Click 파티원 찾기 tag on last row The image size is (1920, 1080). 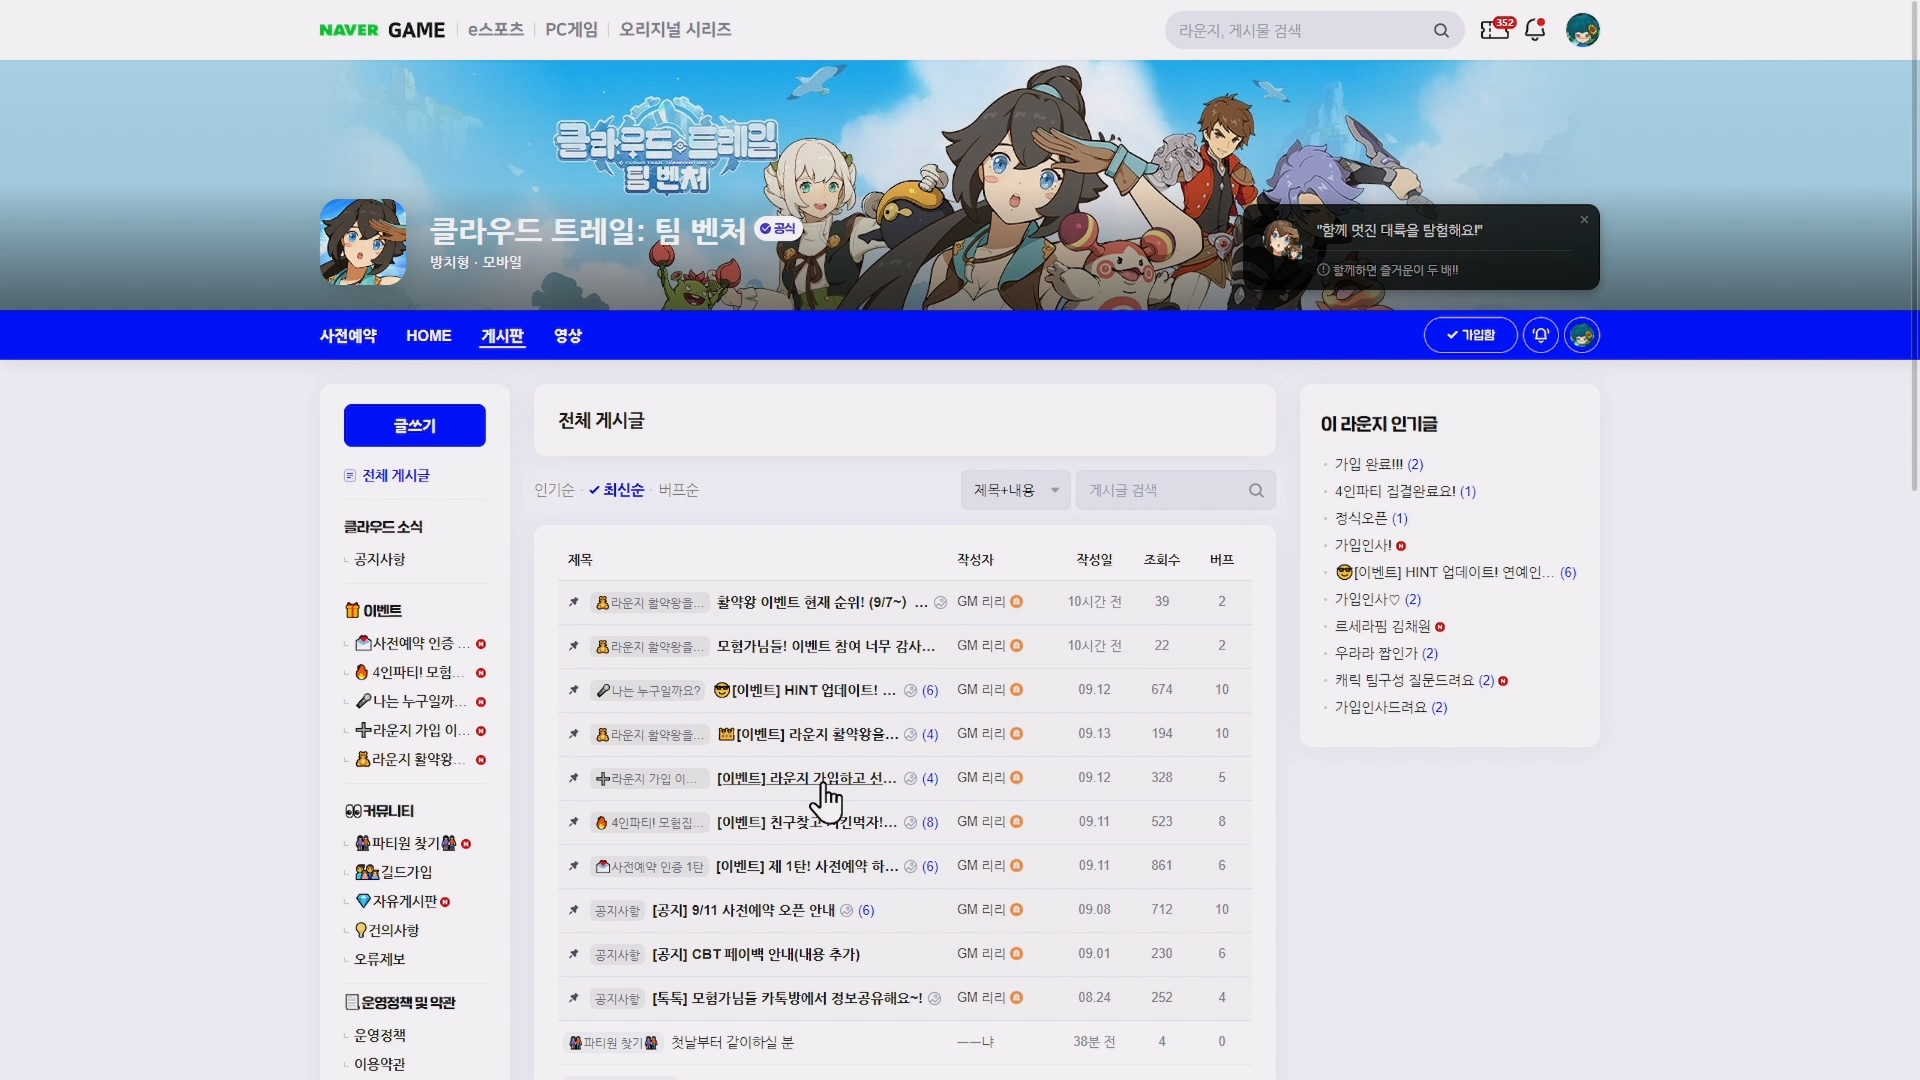(613, 1043)
